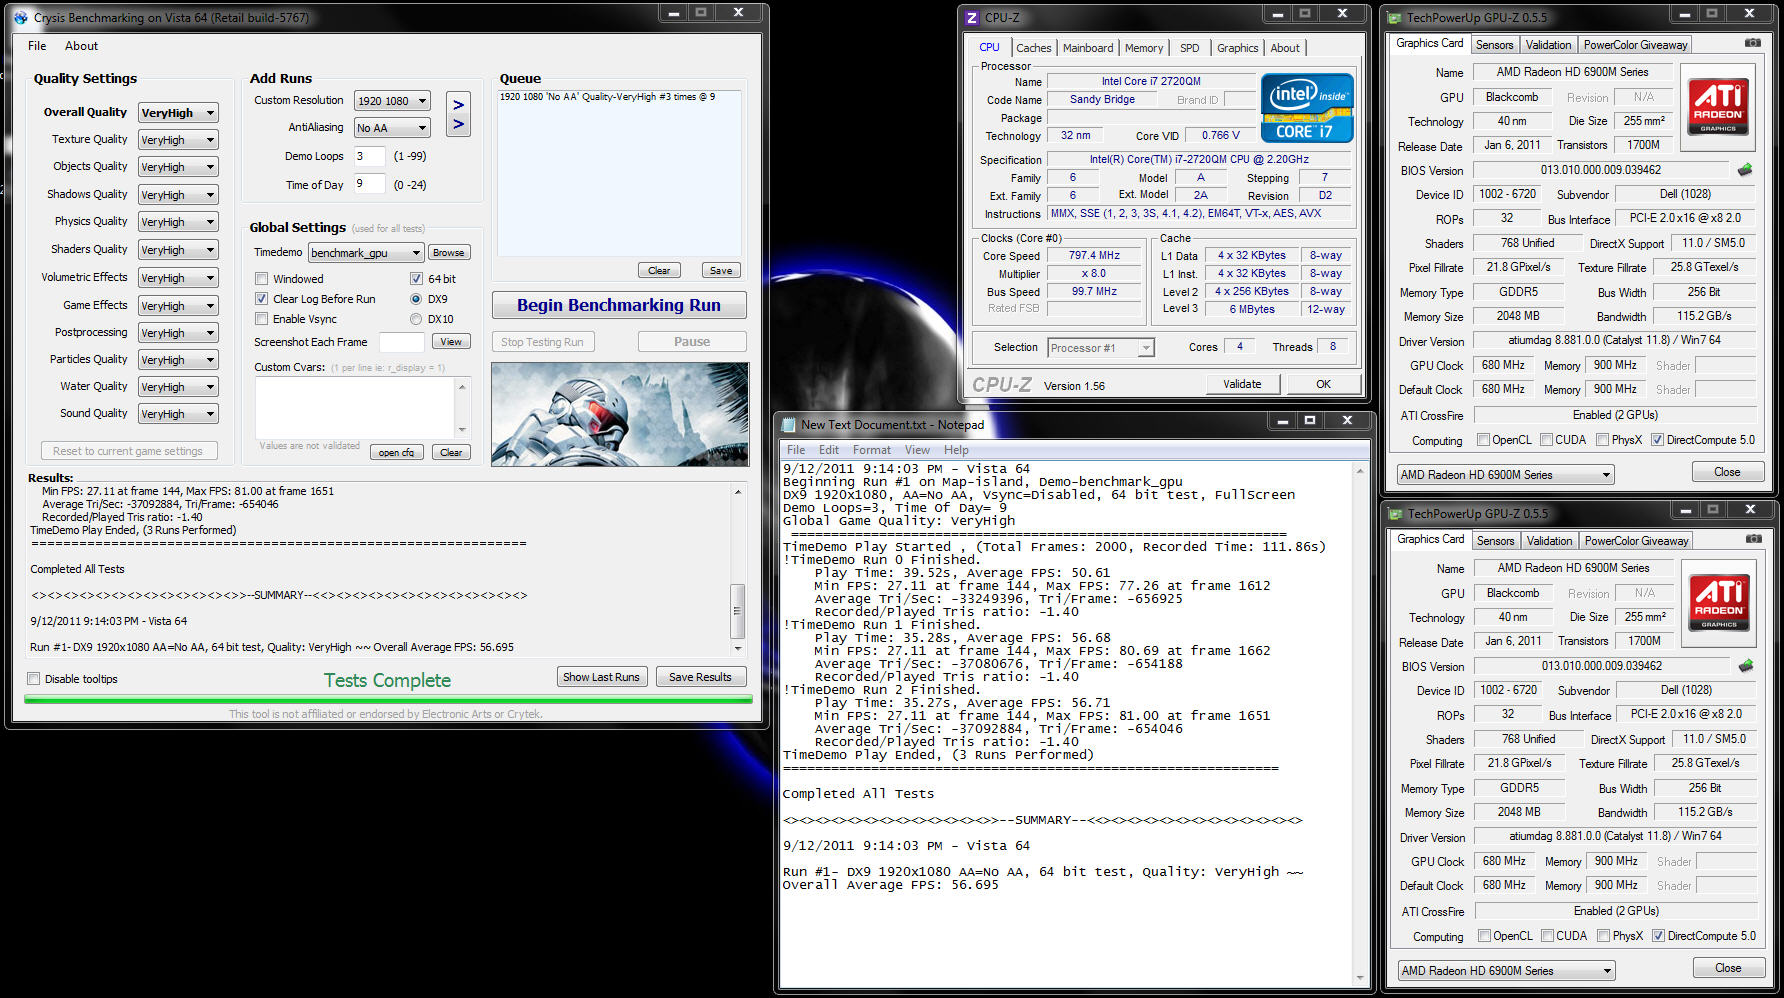Open Notepad Help menu
Screen dimensions: 1784x998
tap(956, 450)
